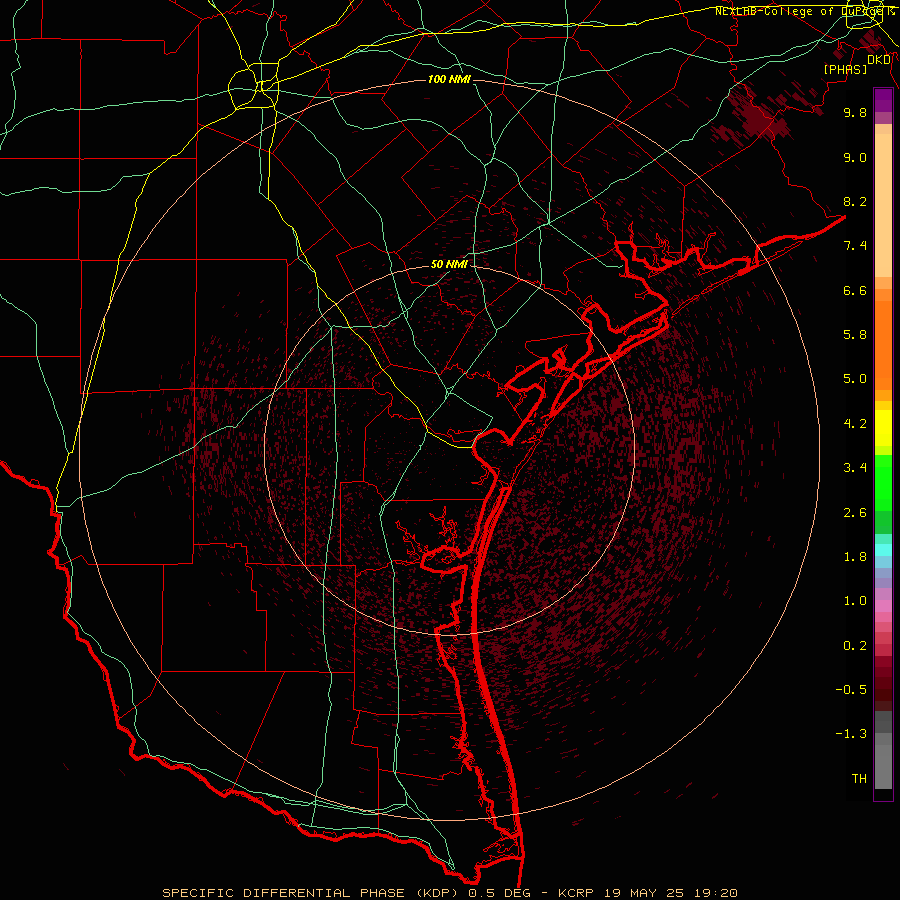900x900 pixels.
Task: Click the 5.0 legend value
Action: click(x=855, y=379)
